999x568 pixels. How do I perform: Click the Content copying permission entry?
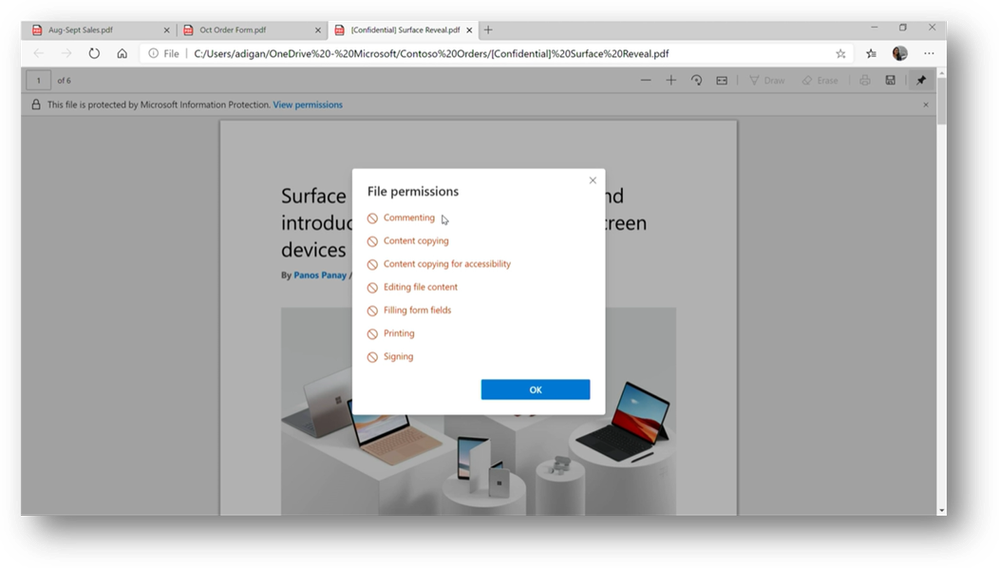pos(408,241)
